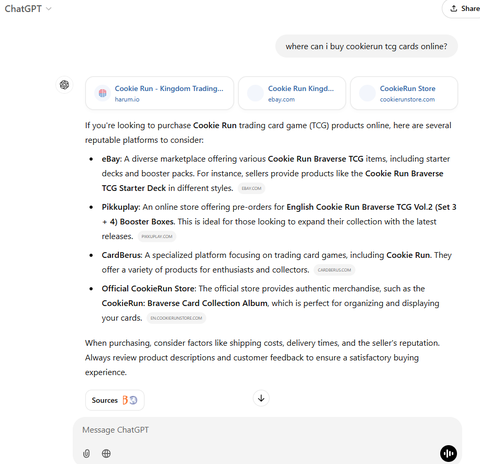This screenshot has height=464, width=480.
Task: Click the harum.io favicon on the first source card
Action: pos(102,93)
